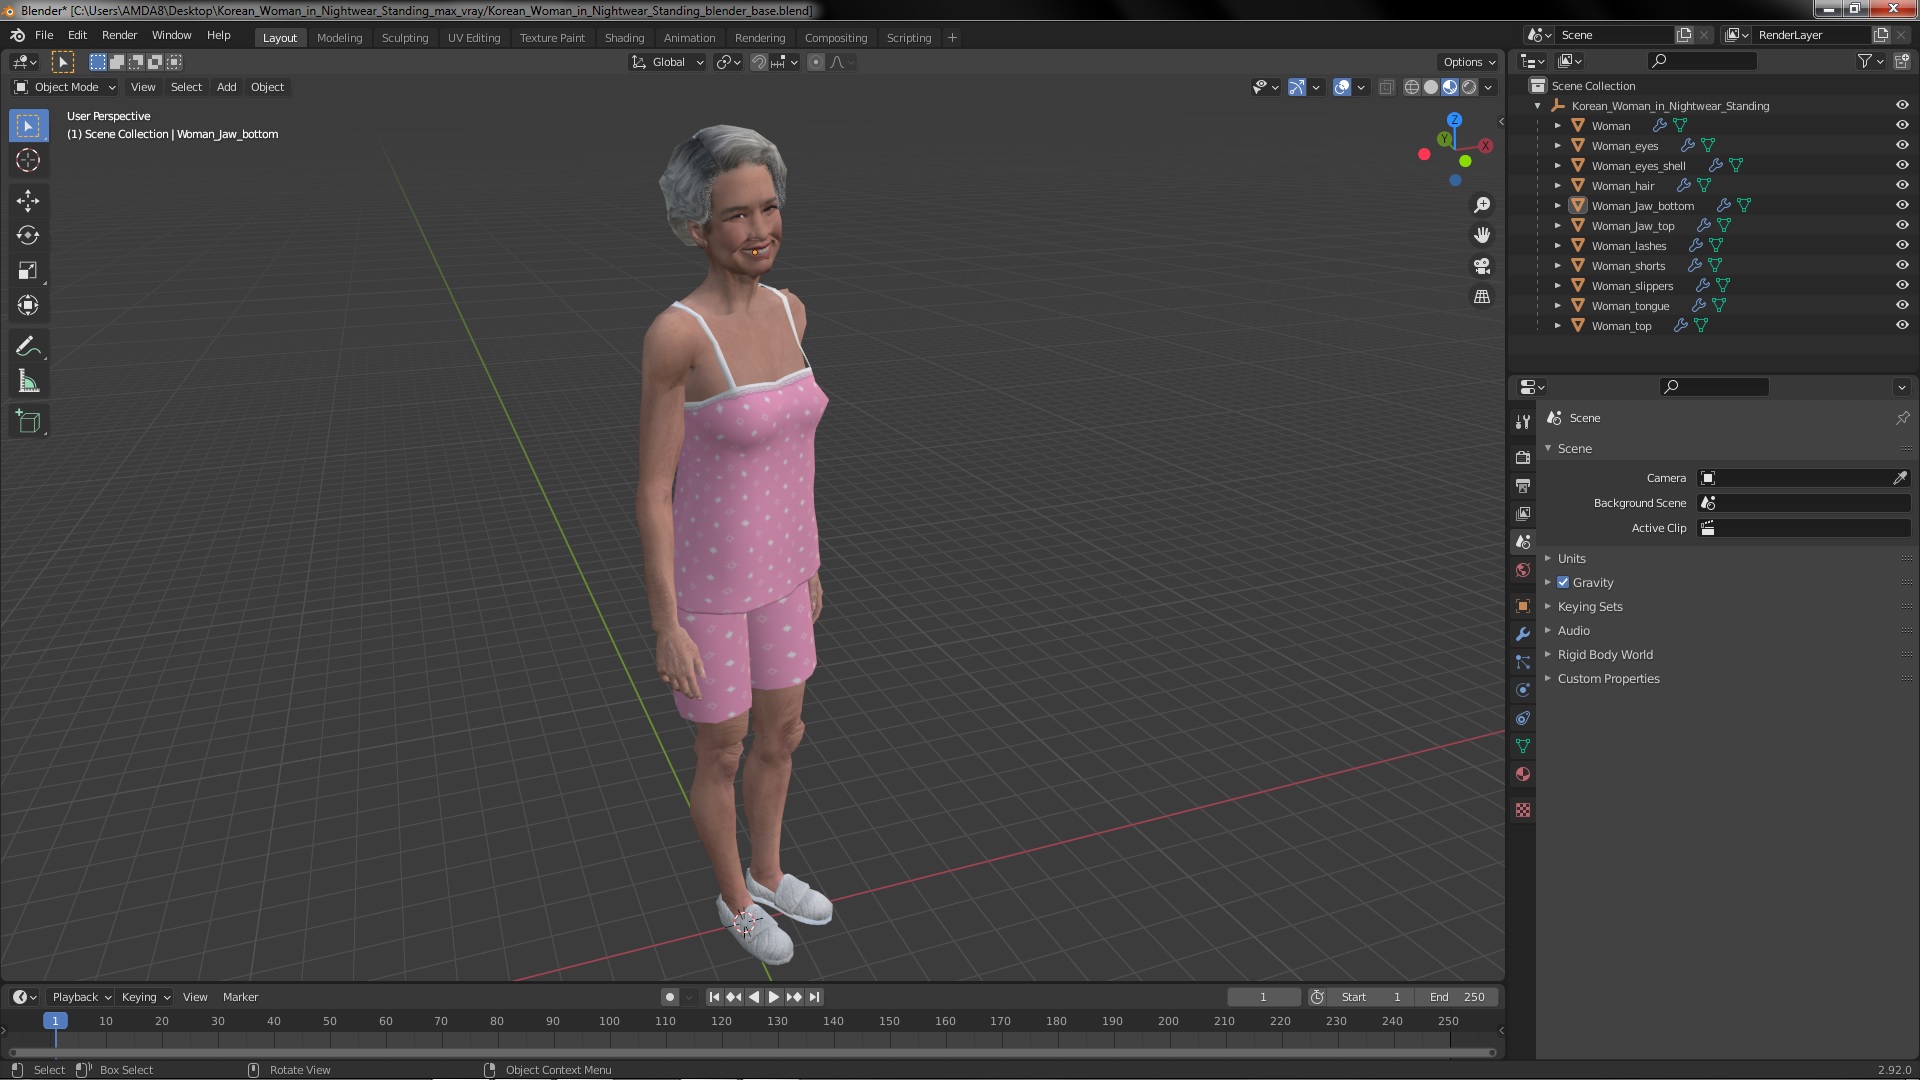Image resolution: width=1920 pixels, height=1080 pixels.
Task: Open the Particles properties tab
Action: click(x=1523, y=662)
